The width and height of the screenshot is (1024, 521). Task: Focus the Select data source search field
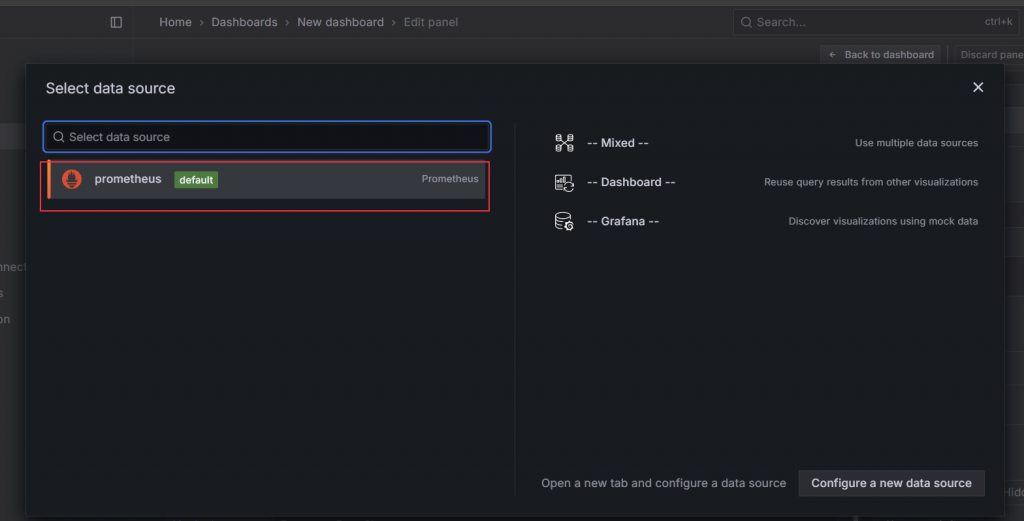point(267,136)
